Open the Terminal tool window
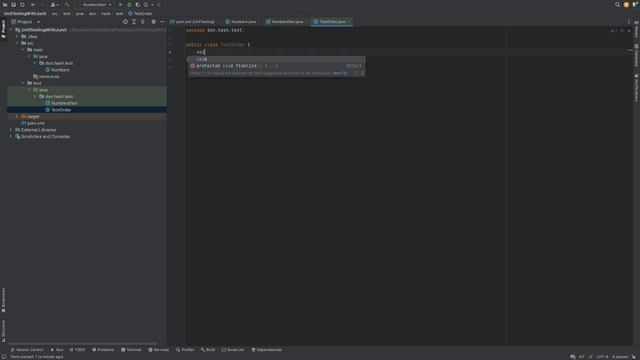 131,350
